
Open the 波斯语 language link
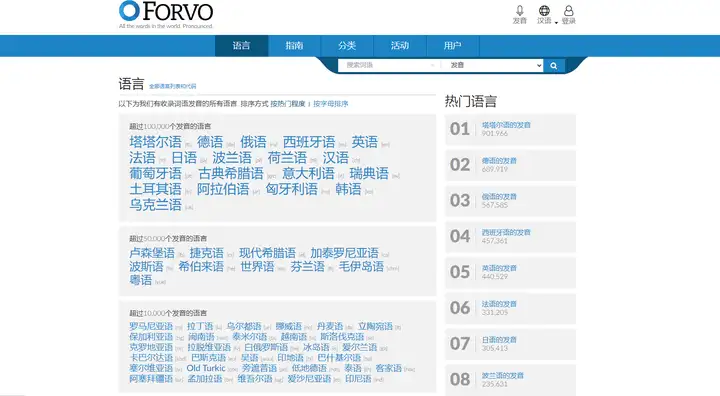pyautogui.click(x=146, y=266)
